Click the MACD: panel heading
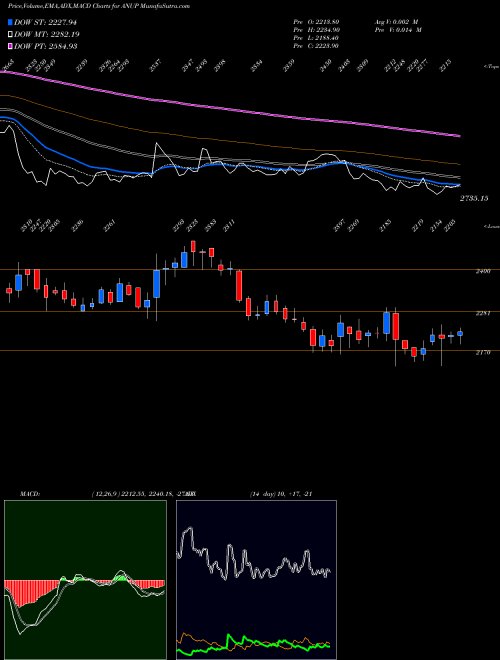Image resolution: width=500 pixels, height=660 pixels. 30,494
